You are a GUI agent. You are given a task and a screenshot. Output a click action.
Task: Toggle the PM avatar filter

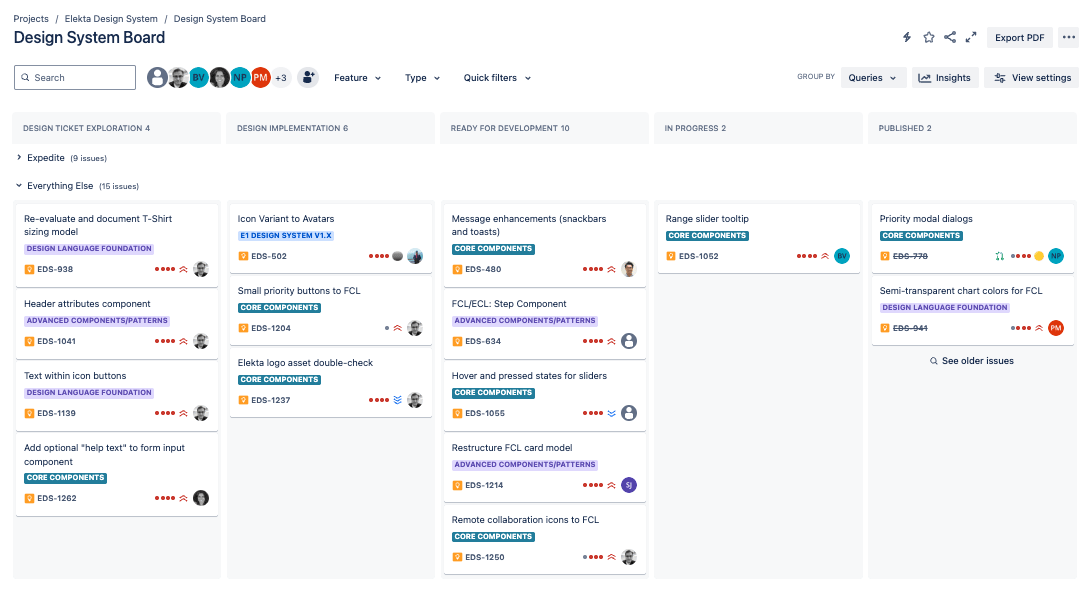261,77
